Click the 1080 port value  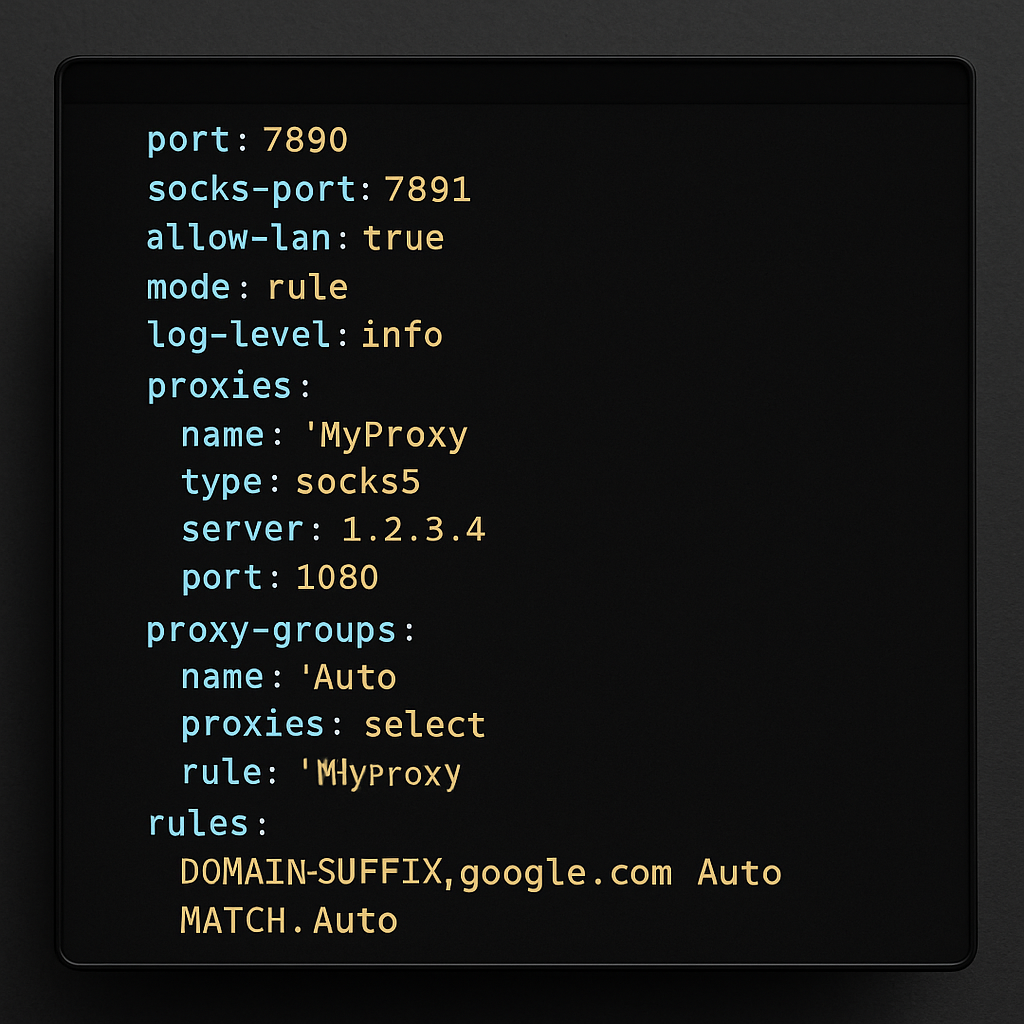tap(337, 578)
